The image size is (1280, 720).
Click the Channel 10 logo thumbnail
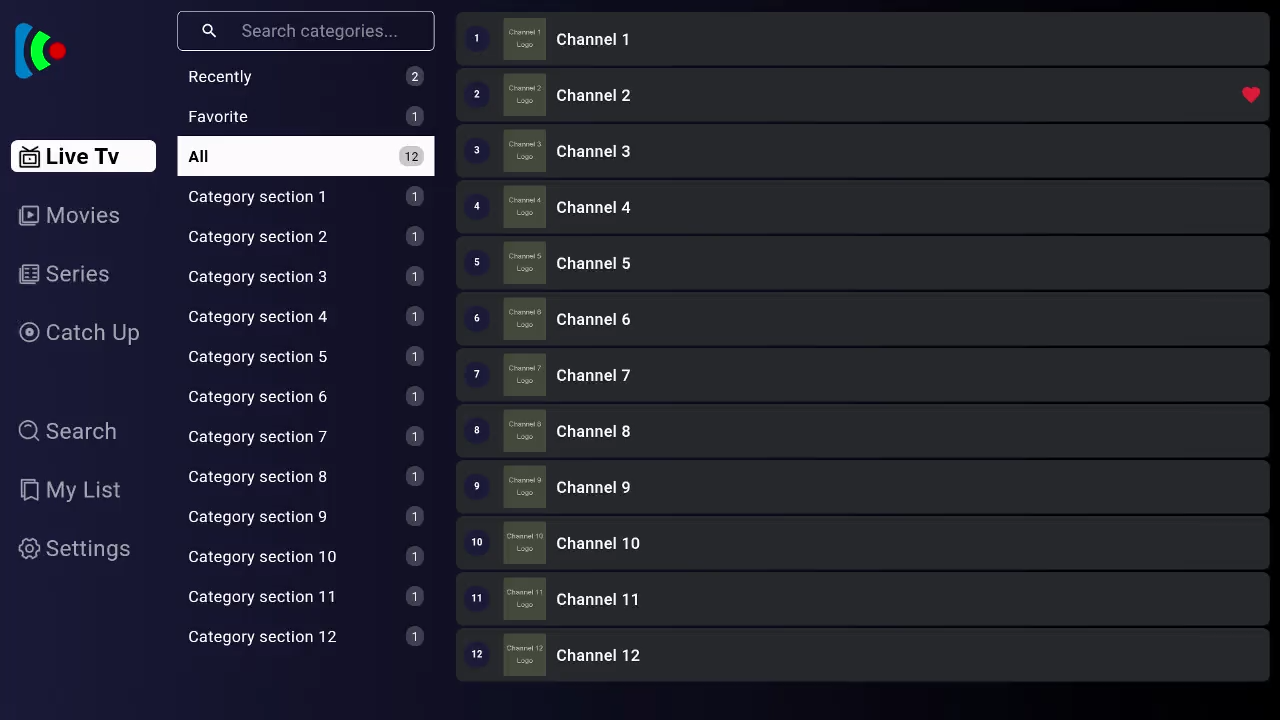tap(525, 543)
